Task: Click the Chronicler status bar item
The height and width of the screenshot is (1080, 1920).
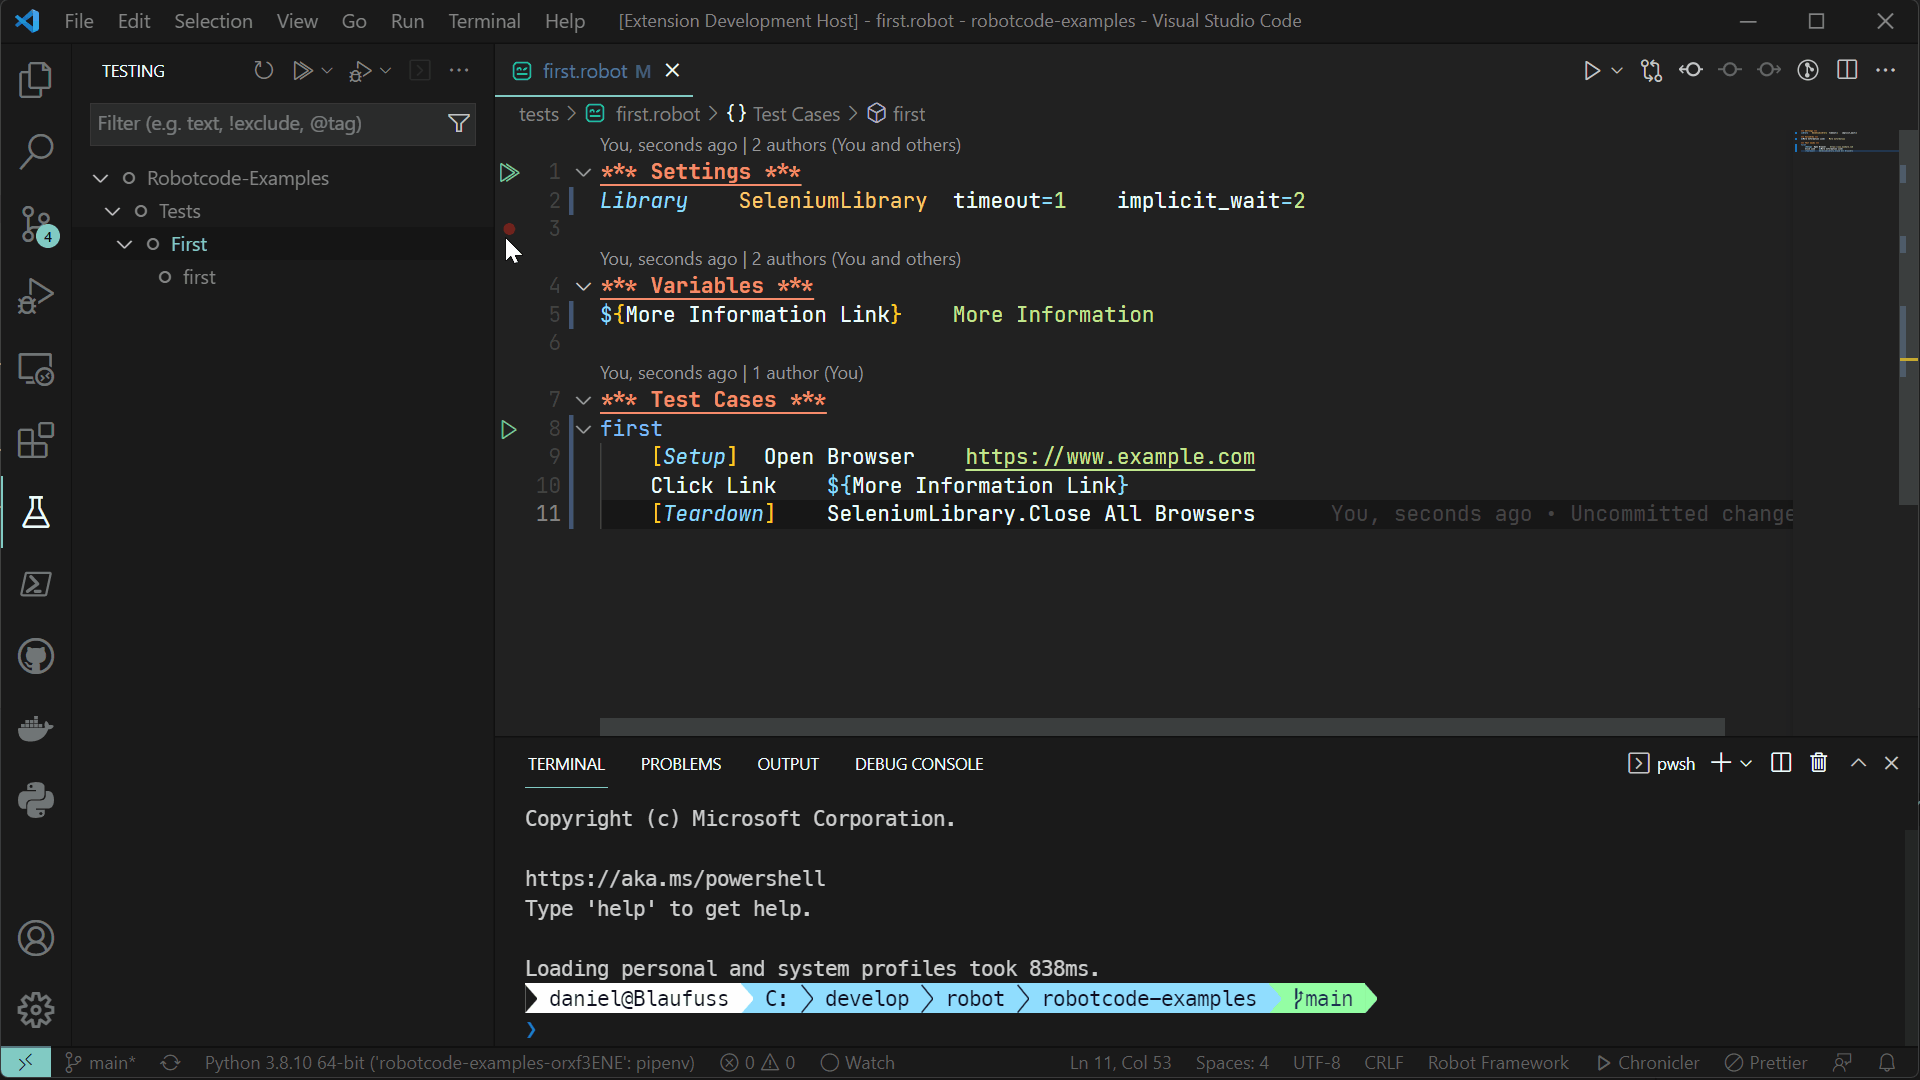Action: click(x=1647, y=1062)
